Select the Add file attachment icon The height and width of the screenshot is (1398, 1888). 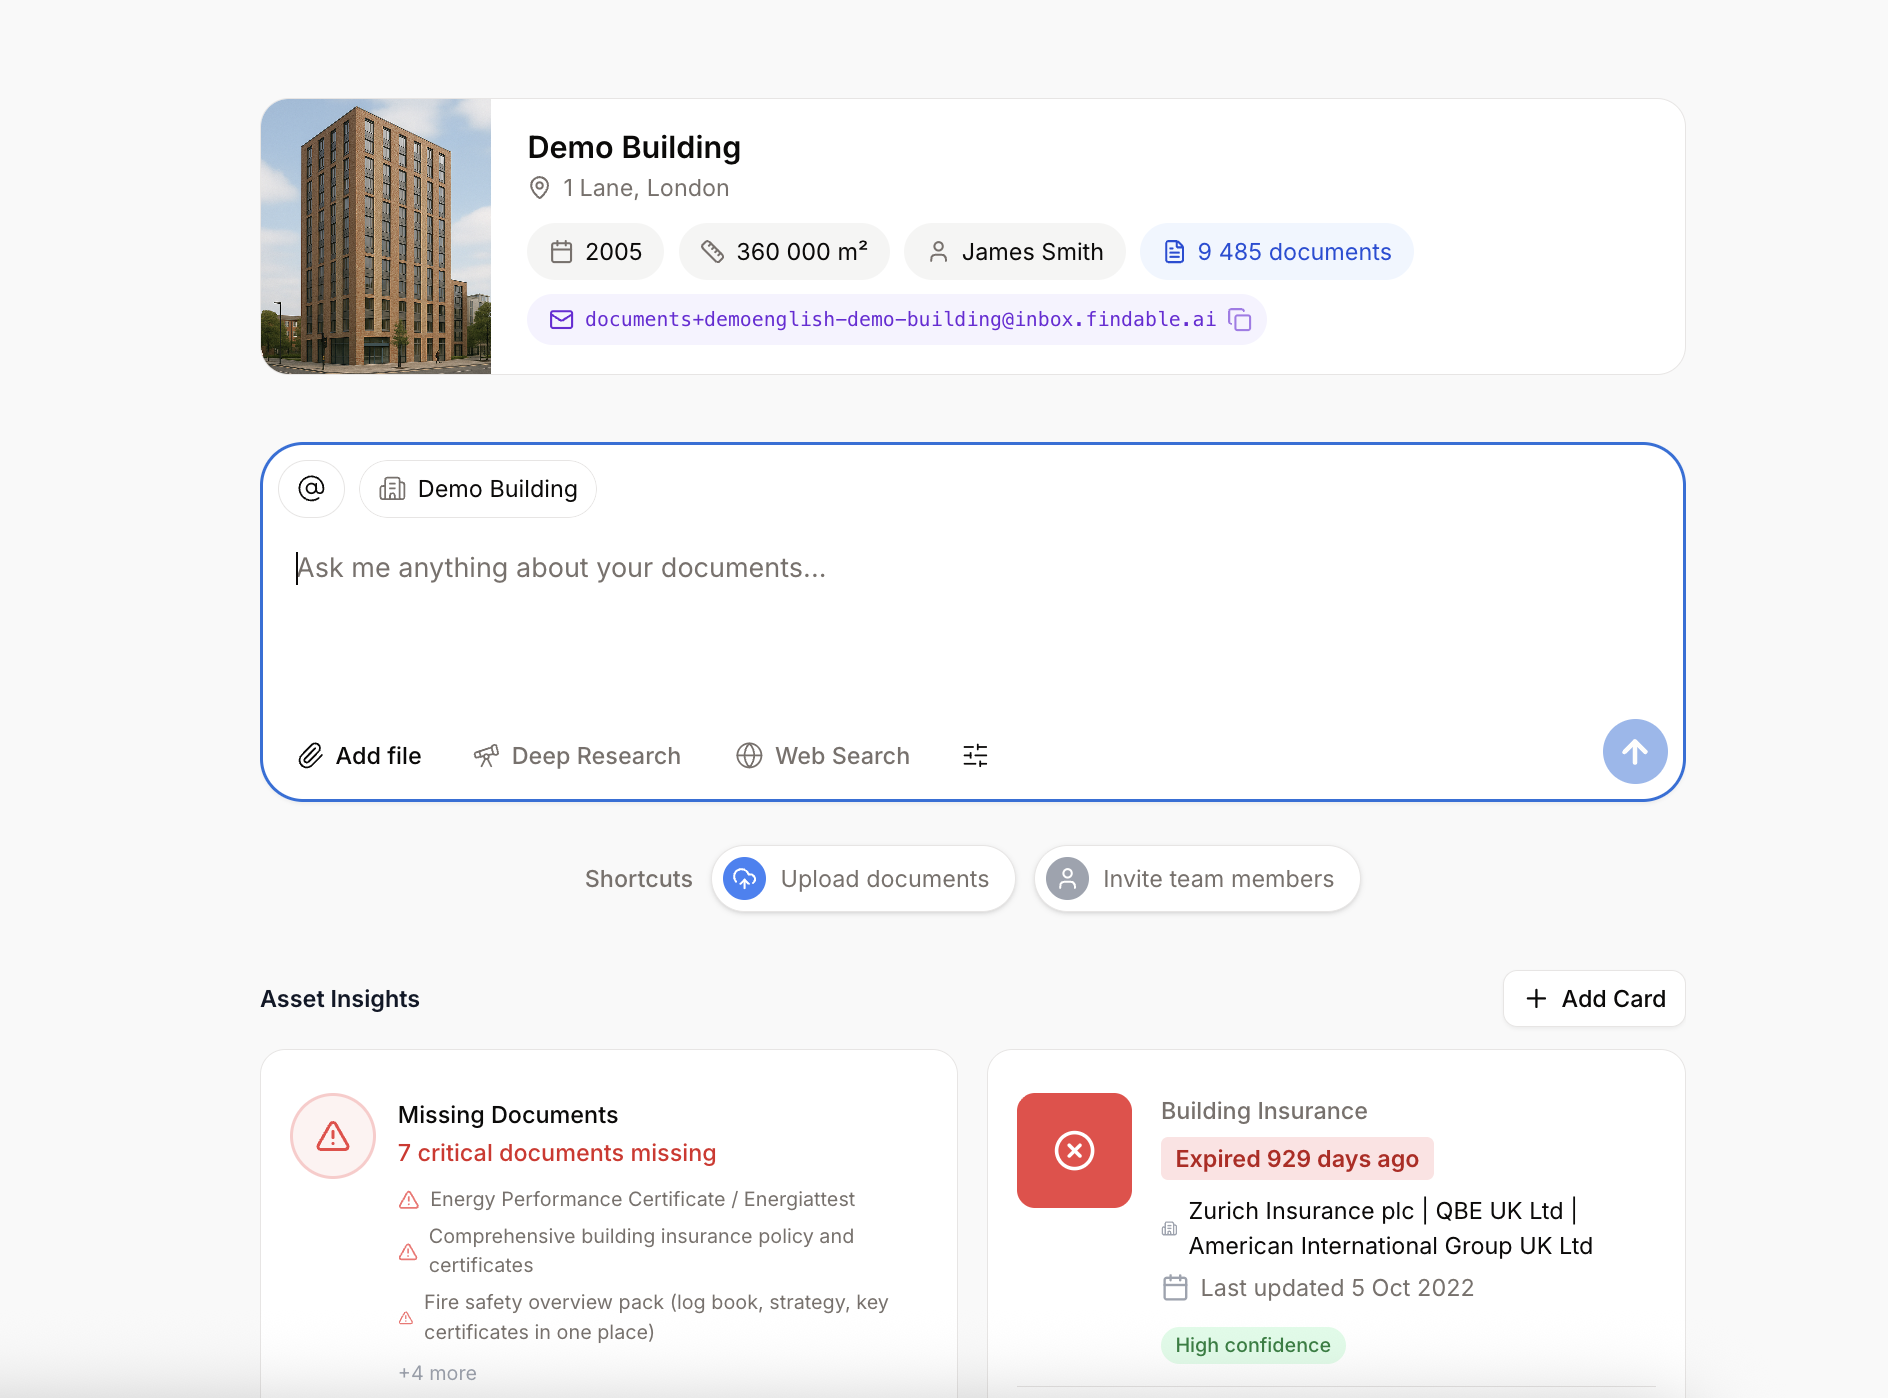point(311,756)
